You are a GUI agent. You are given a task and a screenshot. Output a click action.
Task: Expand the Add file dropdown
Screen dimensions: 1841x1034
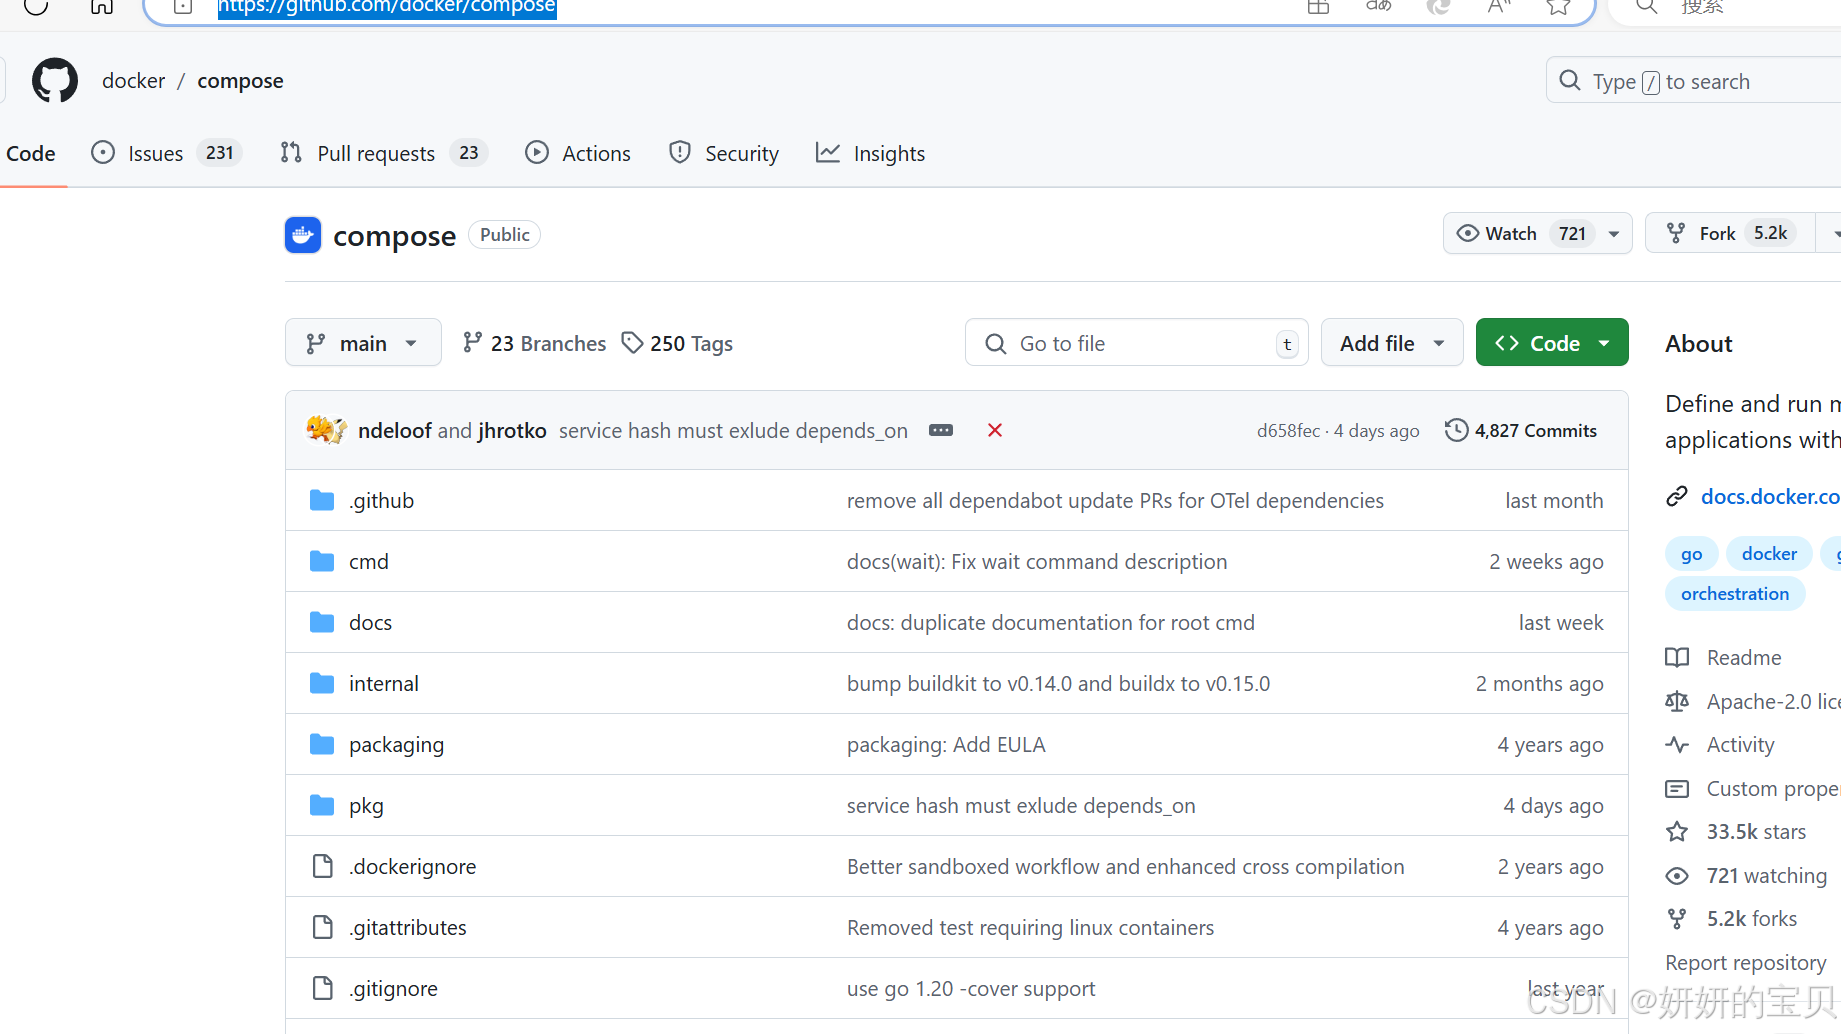tap(1392, 343)
